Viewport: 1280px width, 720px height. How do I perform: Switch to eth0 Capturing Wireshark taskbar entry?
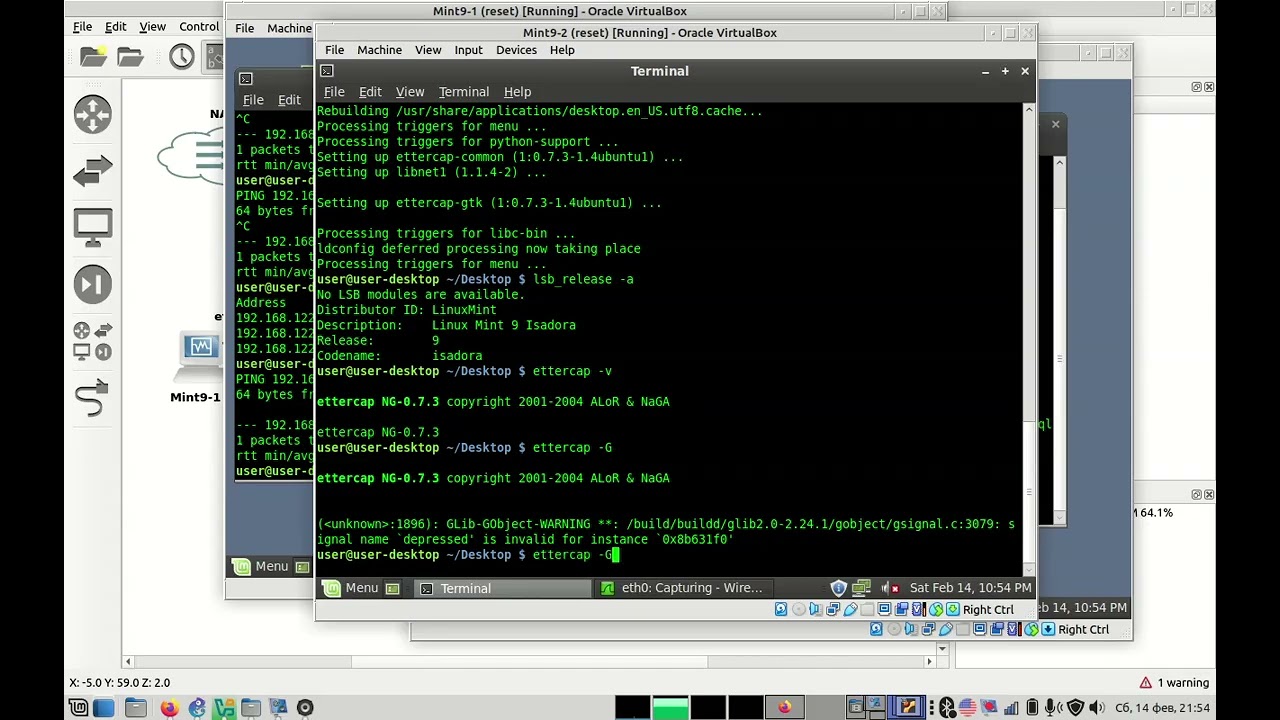[x=685, y=588]
